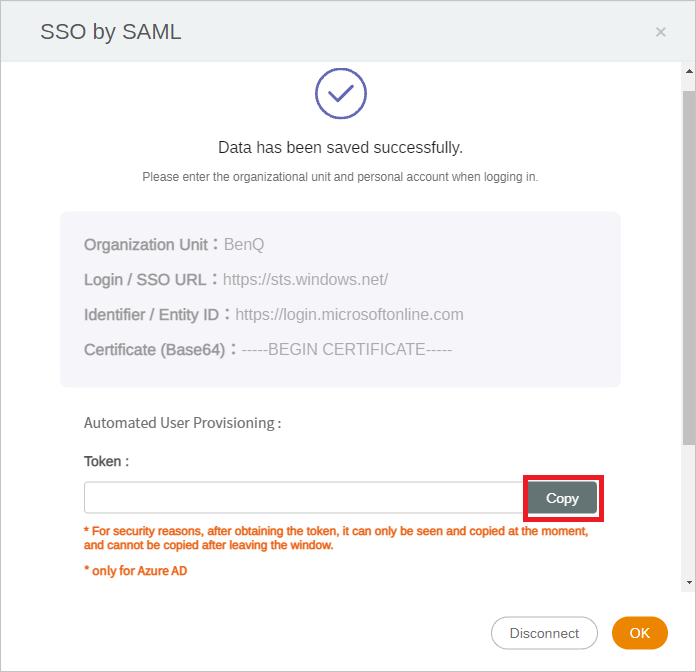This screenshot has width=696, height=672.
Task: Click the scrollbar up arrow
Action: click(689, 71)
